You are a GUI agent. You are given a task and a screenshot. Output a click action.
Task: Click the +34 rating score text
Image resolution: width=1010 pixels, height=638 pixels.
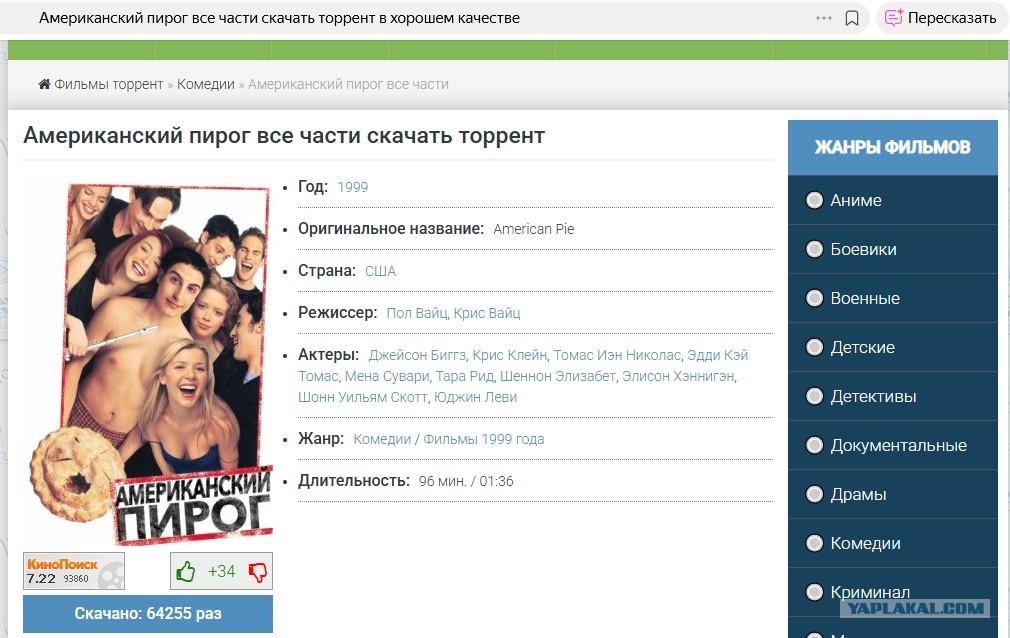point(222,572)
